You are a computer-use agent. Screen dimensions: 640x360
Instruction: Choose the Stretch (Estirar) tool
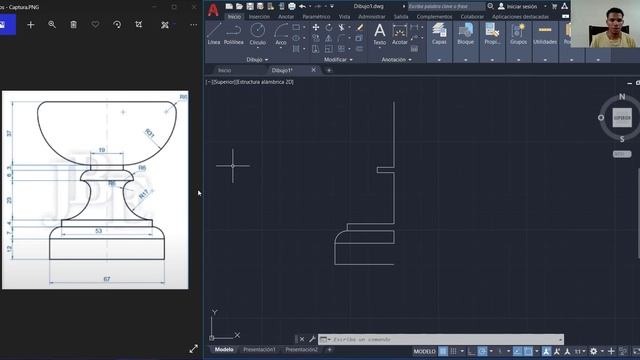point(316,49)
